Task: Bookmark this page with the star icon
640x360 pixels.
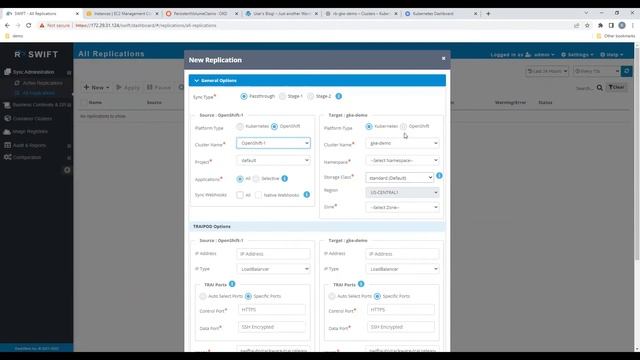Action: click(x=587, y=25)
